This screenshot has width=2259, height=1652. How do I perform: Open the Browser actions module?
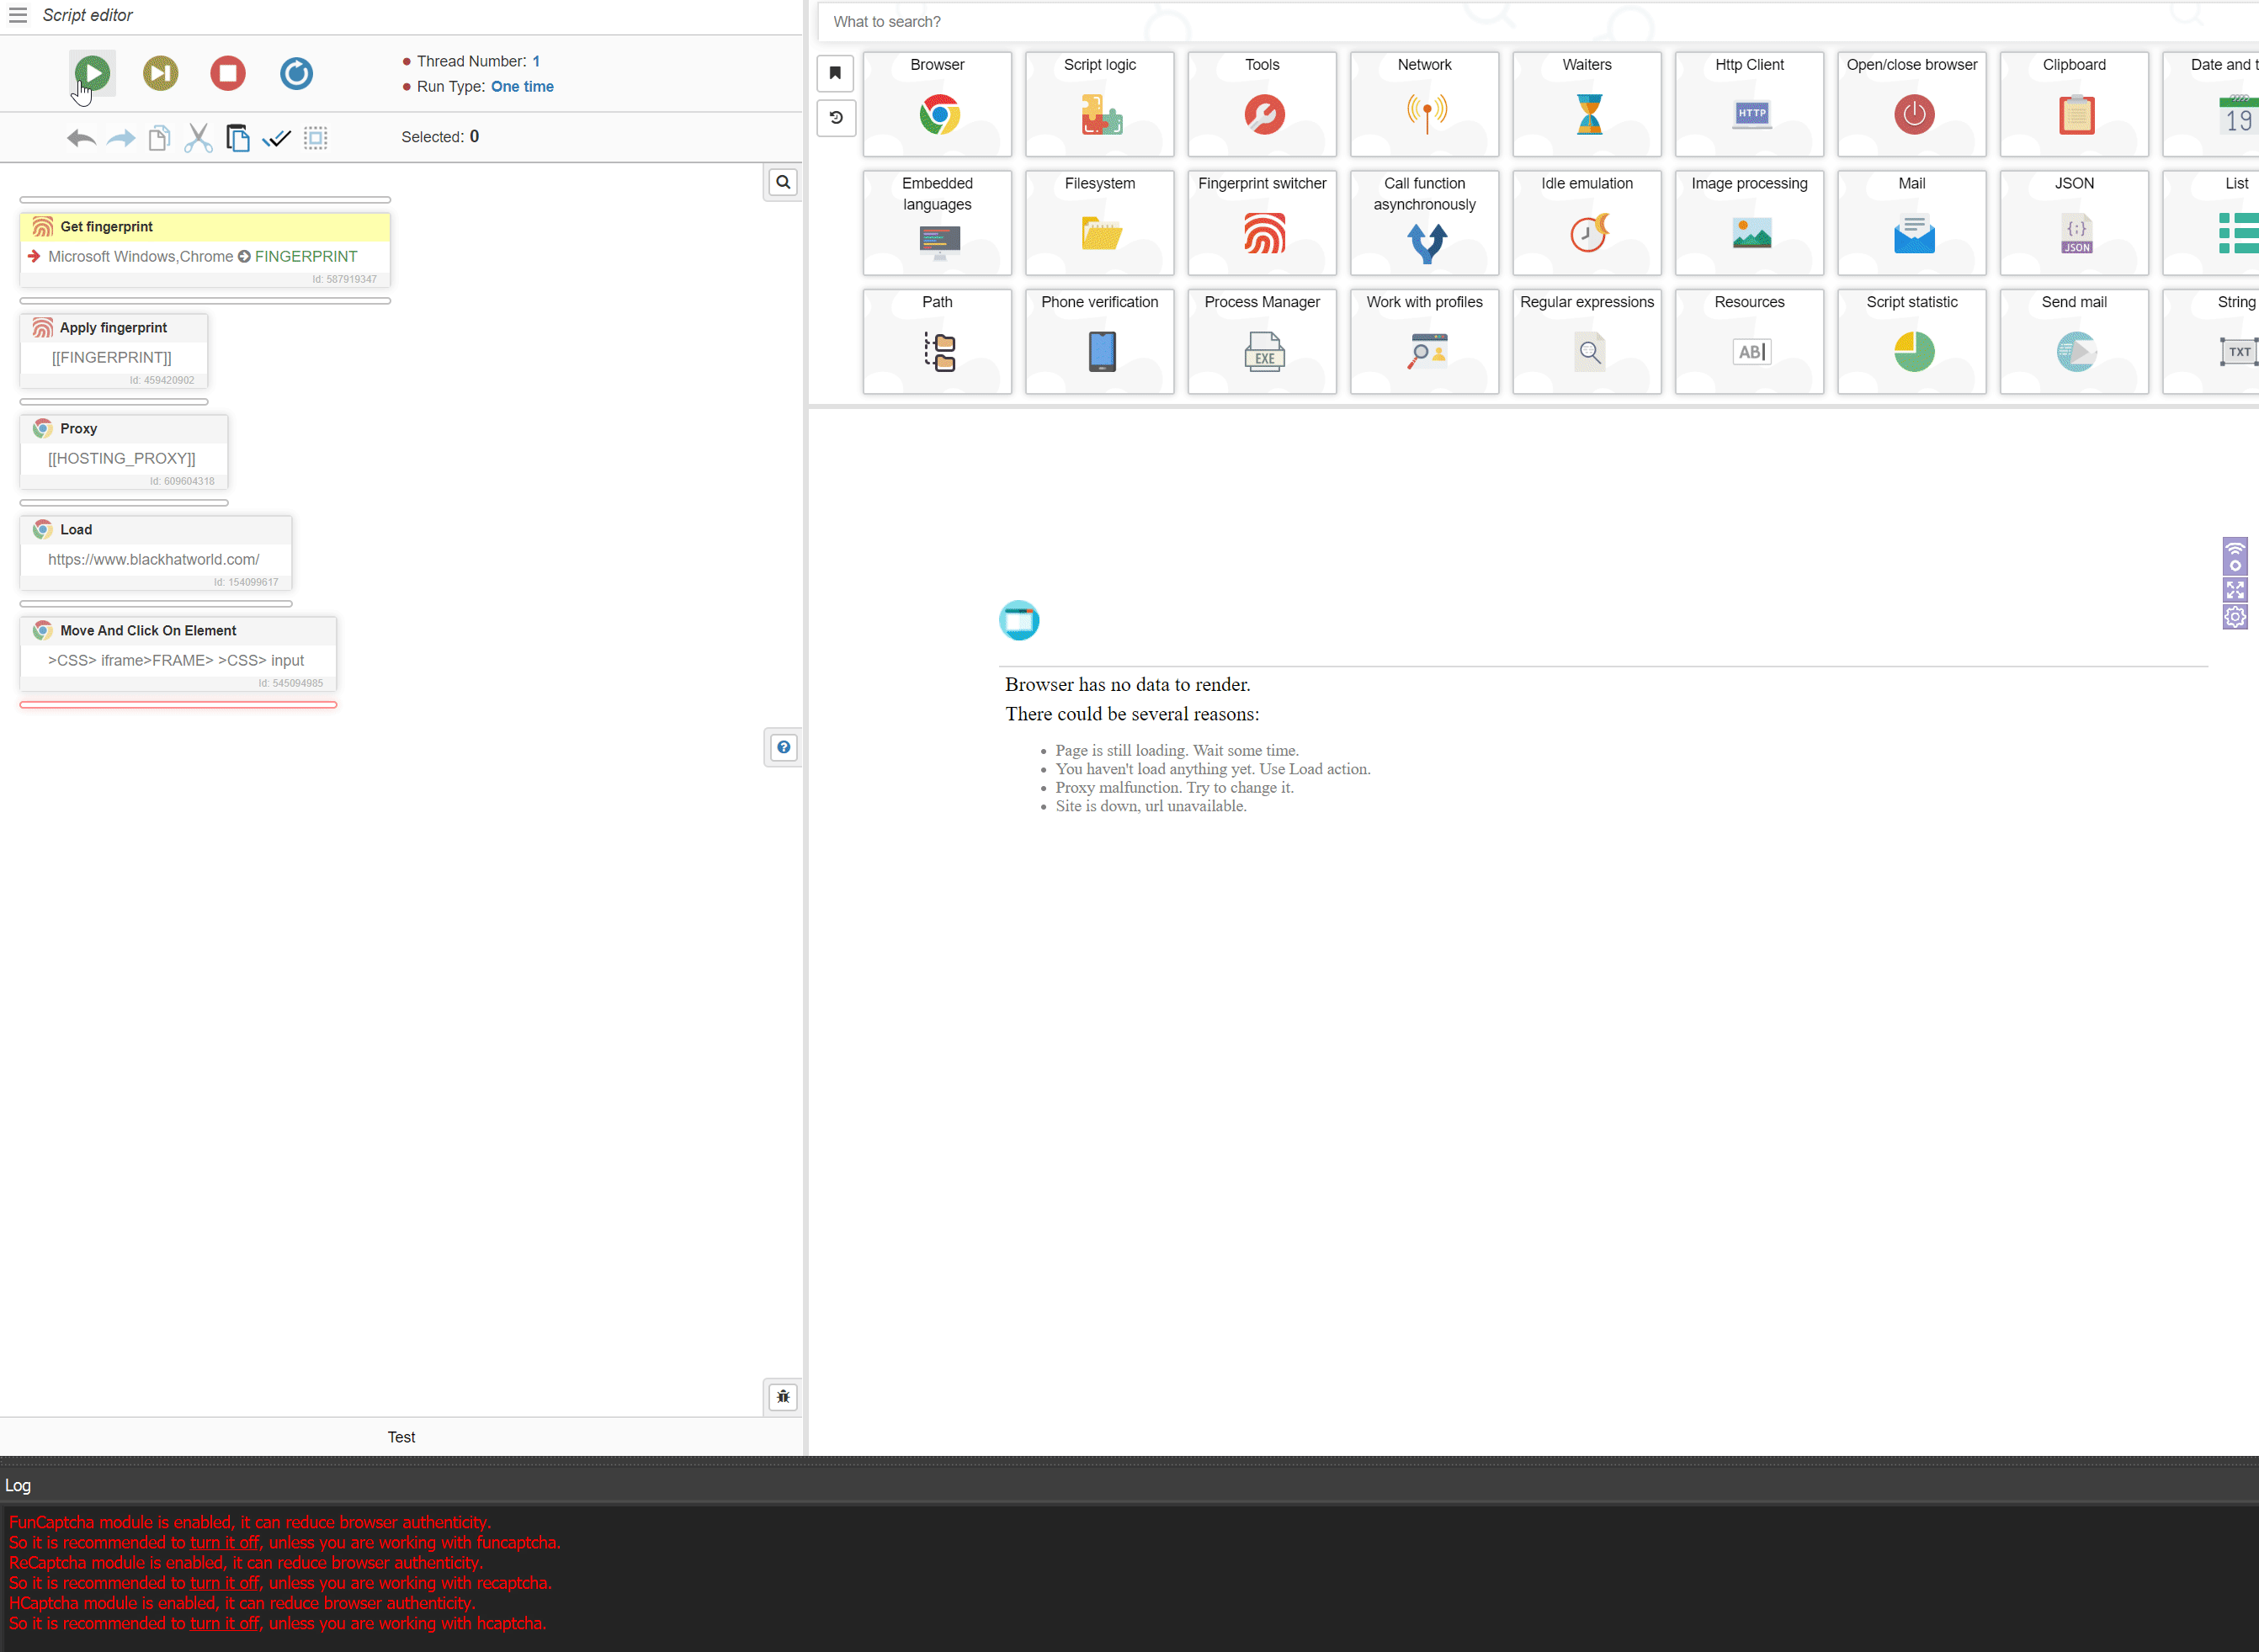pyautogui.click(x=937, y=104)
